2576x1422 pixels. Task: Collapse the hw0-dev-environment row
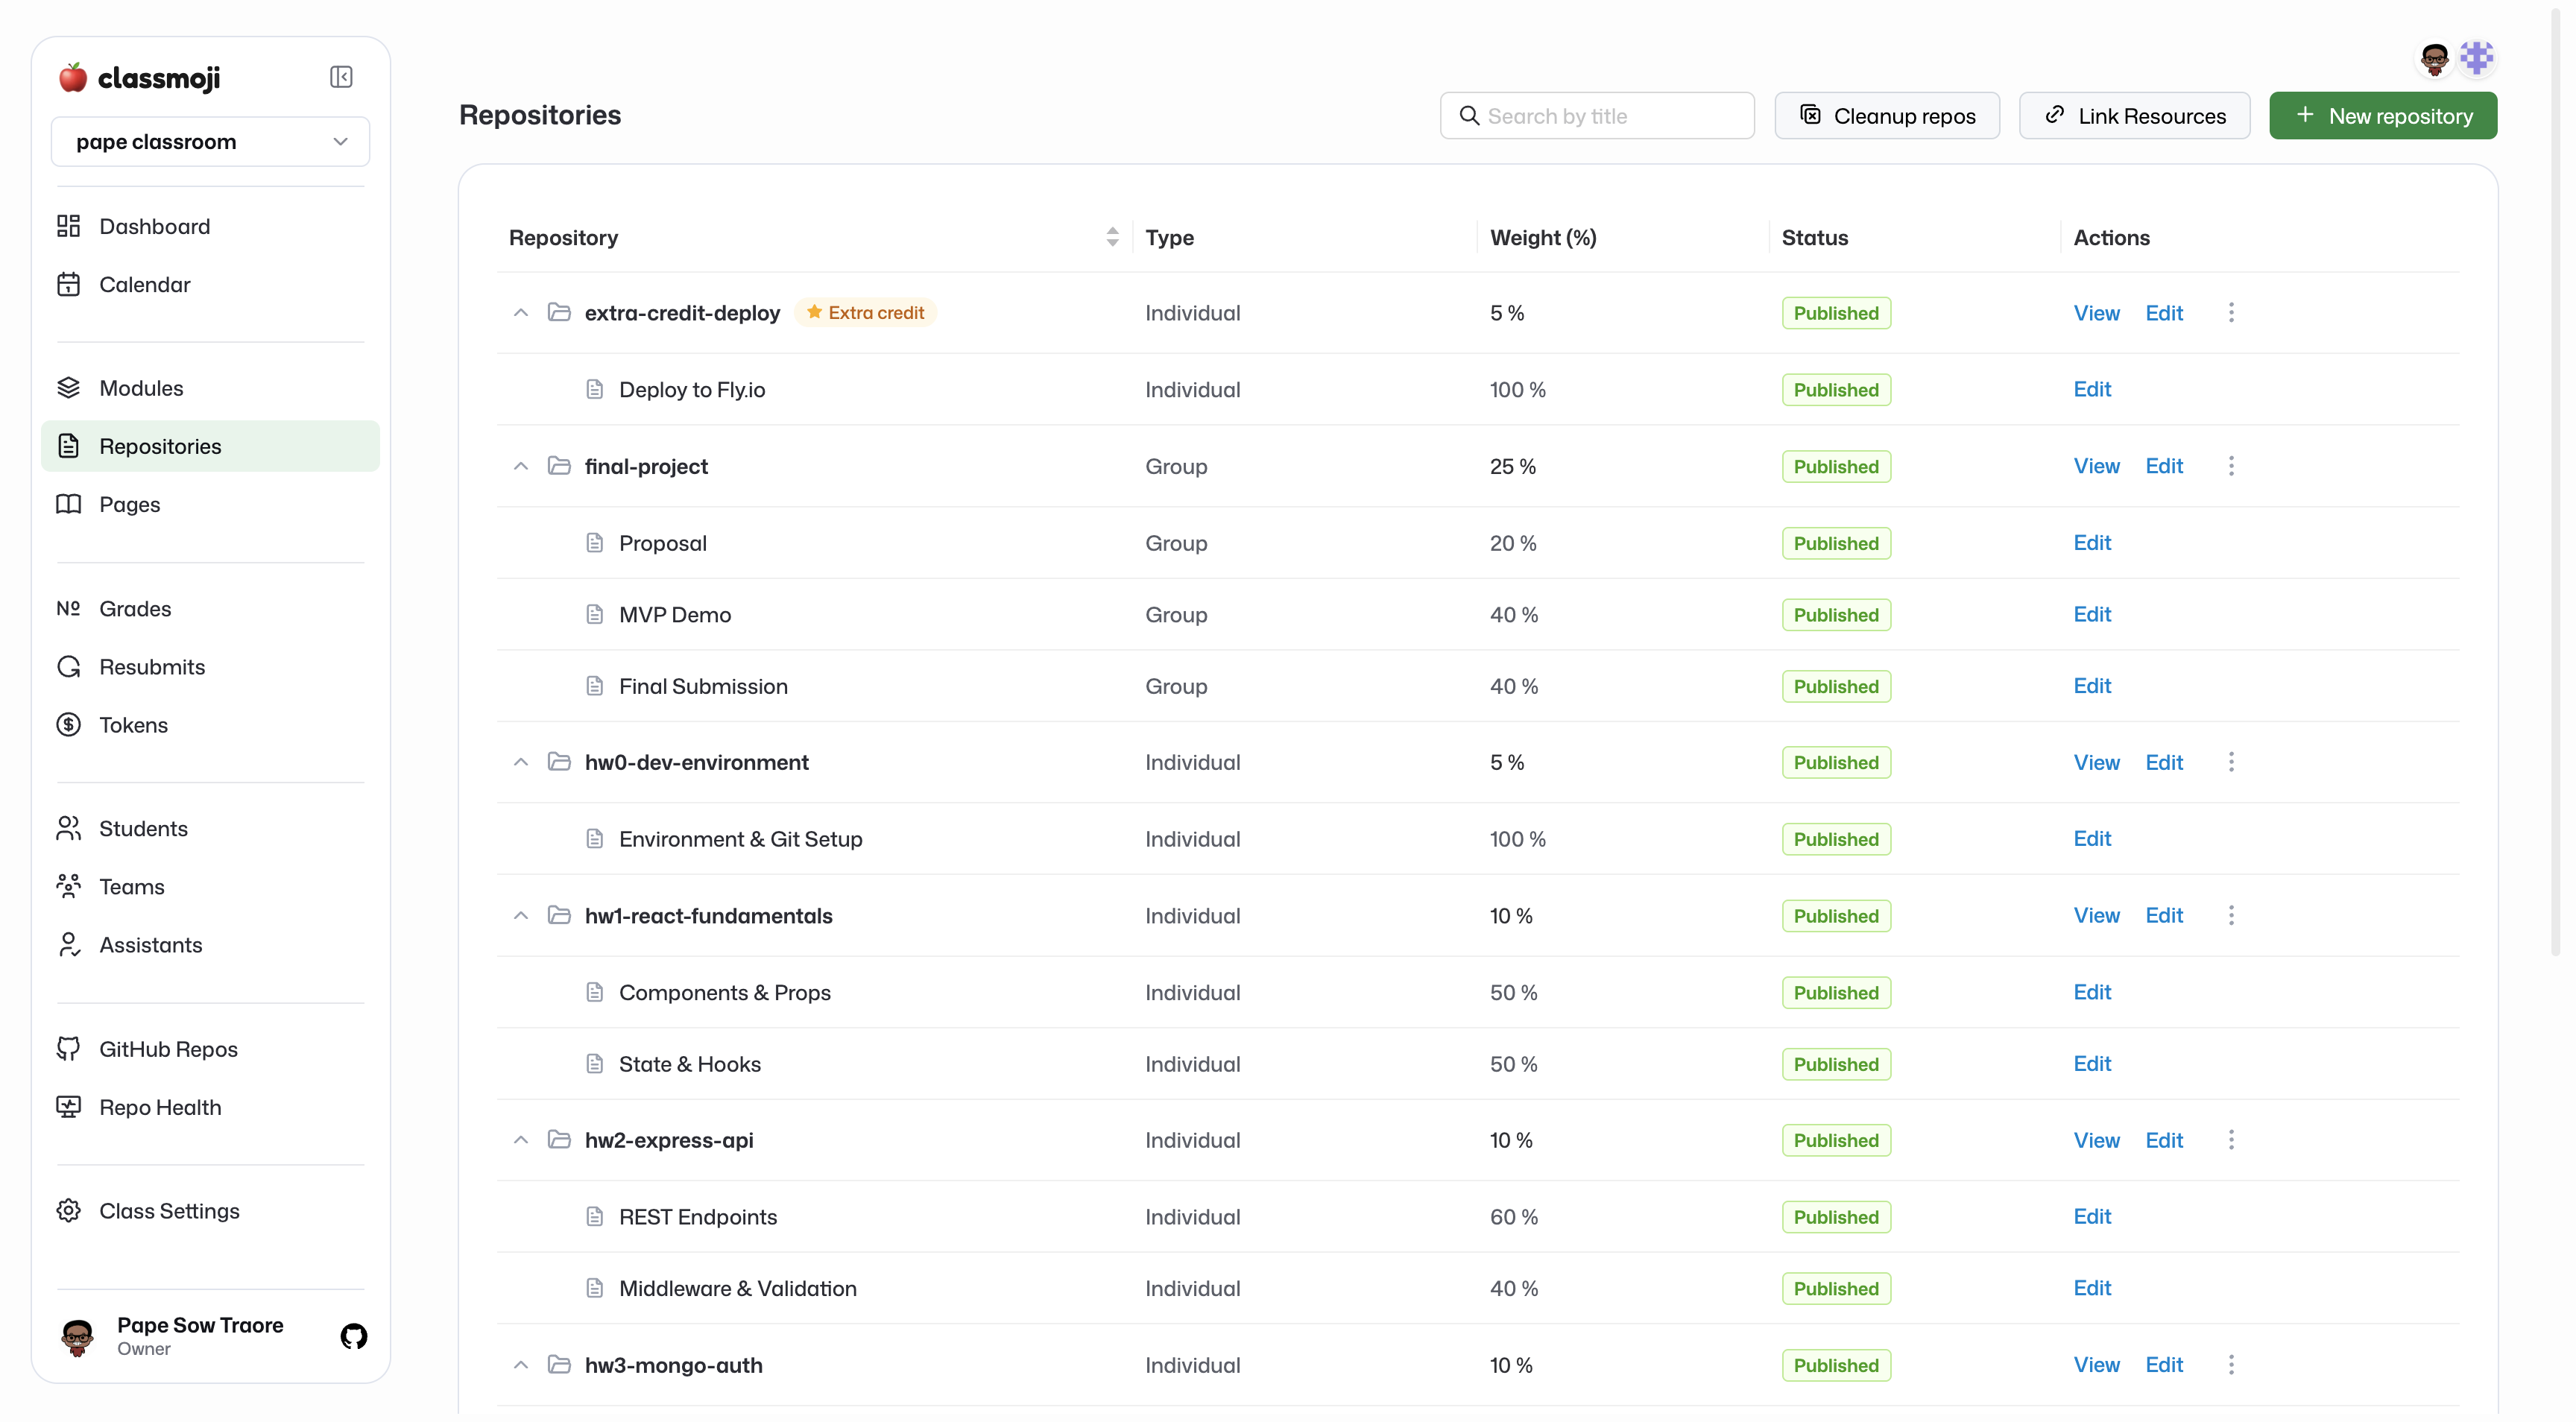[x=521, y=762]
